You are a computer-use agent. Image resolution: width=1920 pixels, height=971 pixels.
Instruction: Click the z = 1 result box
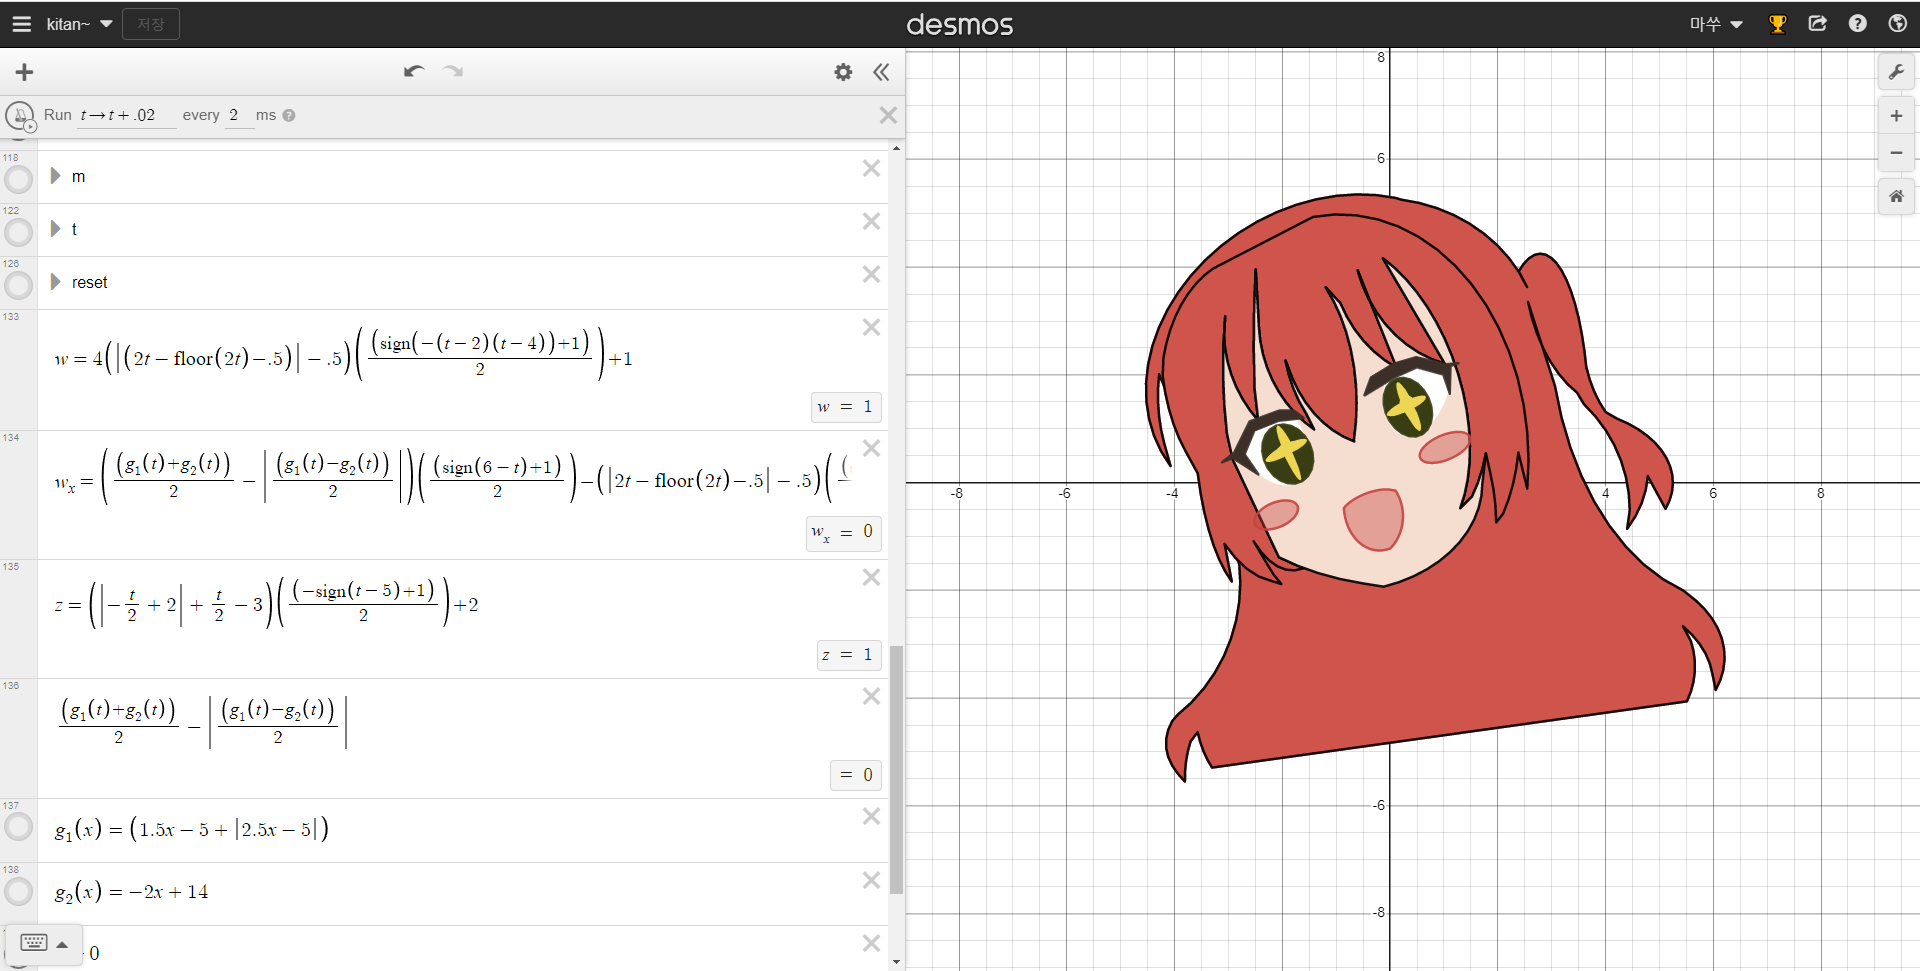849,655
